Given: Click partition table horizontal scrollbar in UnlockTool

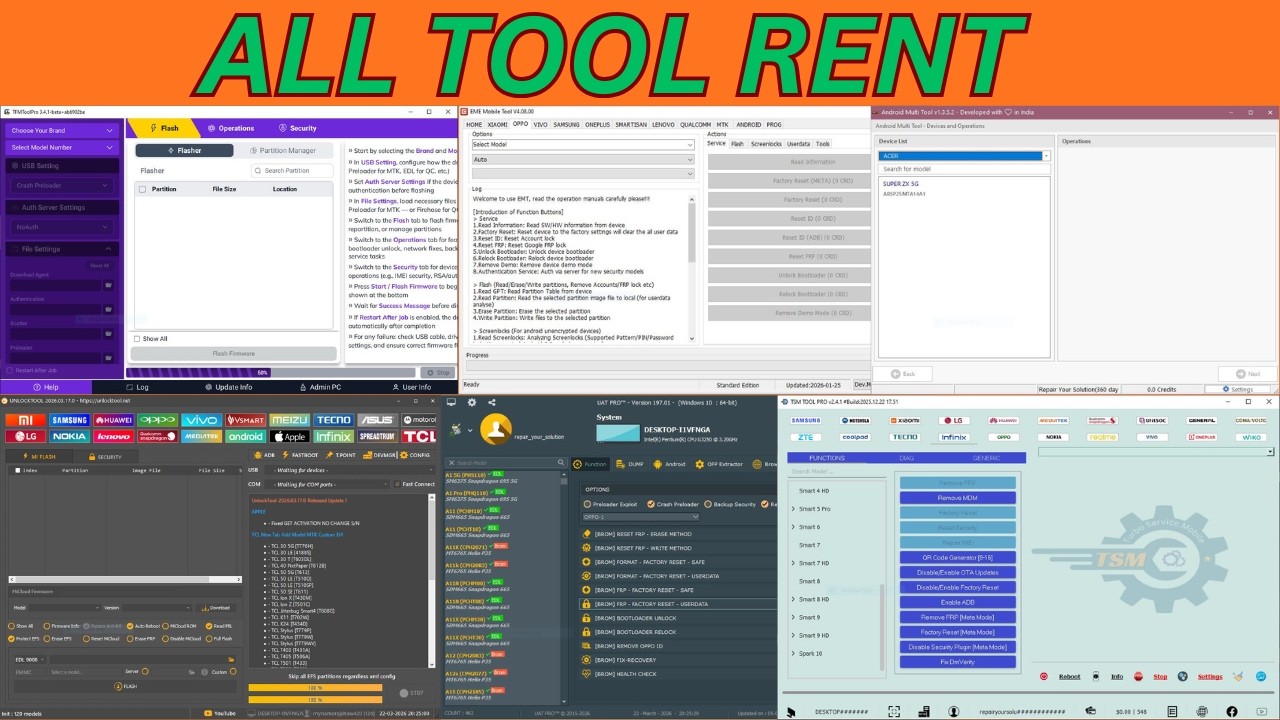Looking at the screenshot, I should coord(125,579).
